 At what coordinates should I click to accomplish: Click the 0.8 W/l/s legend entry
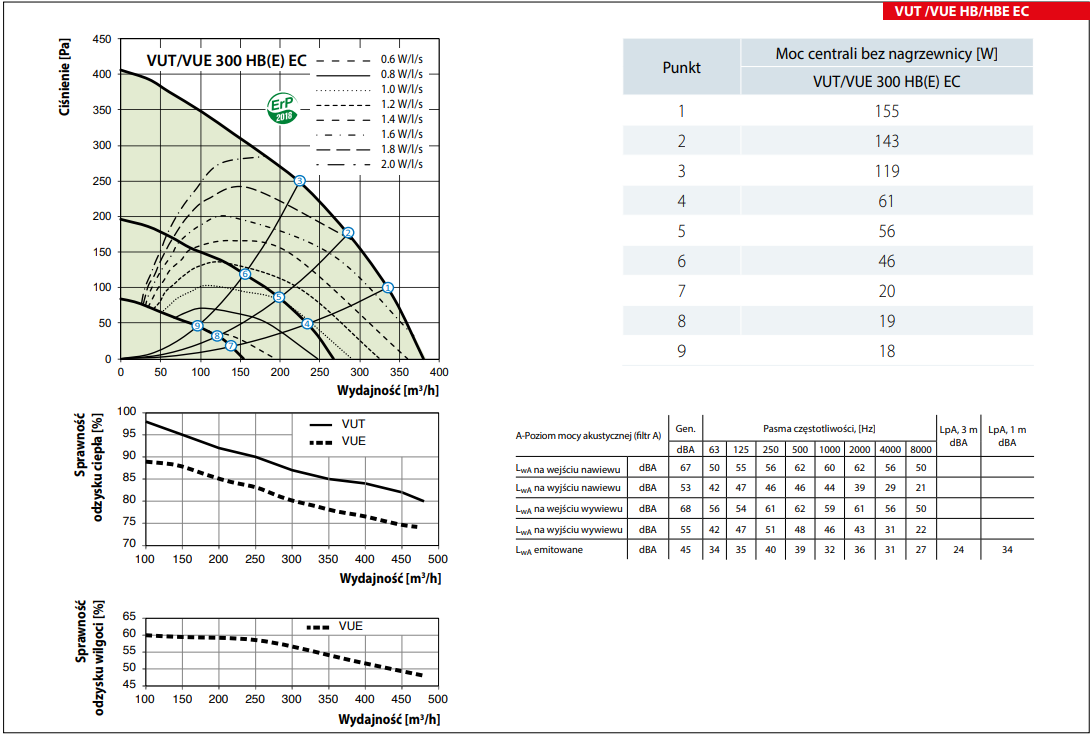coord(369,74)
